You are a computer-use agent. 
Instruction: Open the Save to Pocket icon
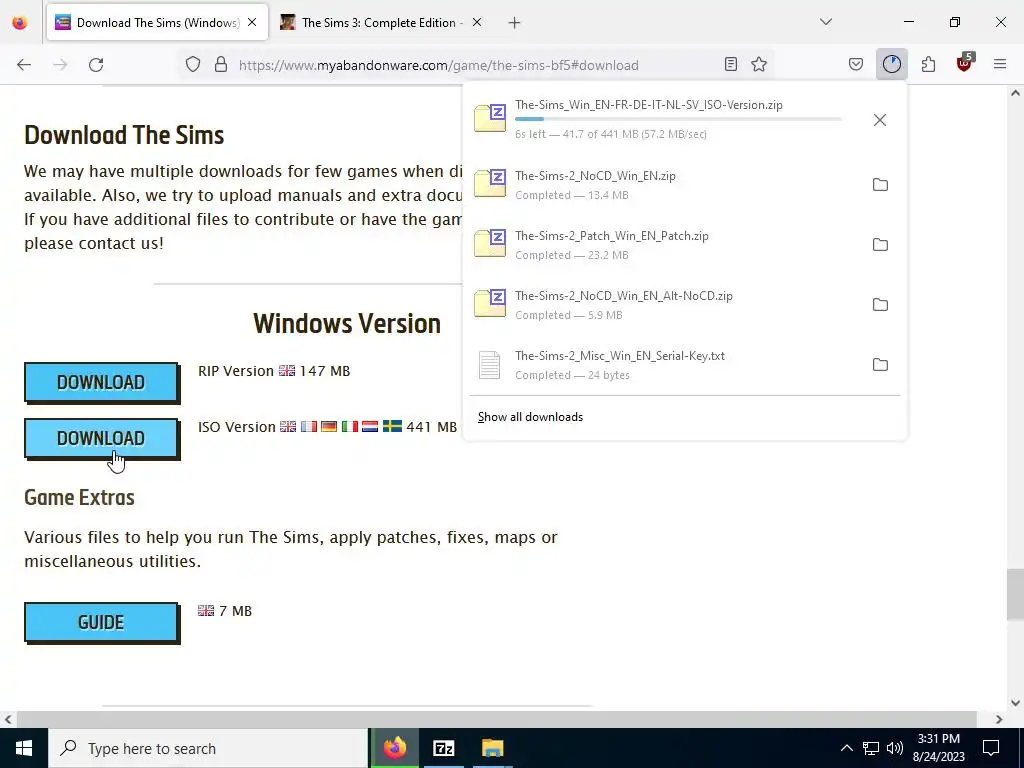pos(856,64)
